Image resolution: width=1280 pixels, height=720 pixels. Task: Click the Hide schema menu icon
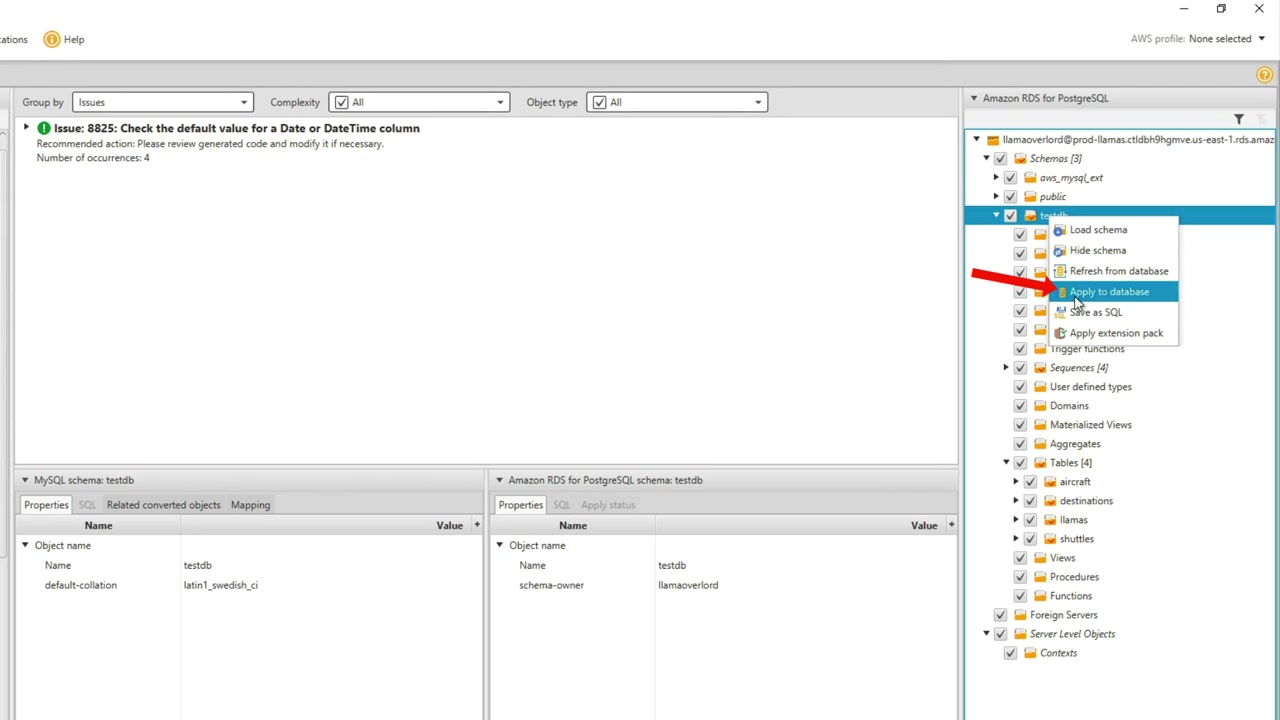click(1060, 251)
